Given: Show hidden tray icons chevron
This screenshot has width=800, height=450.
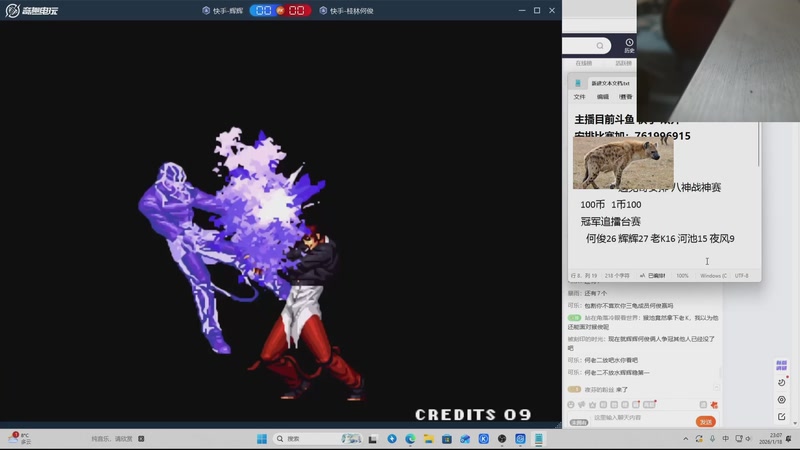Looking at the screenshot, I should 685,439.
